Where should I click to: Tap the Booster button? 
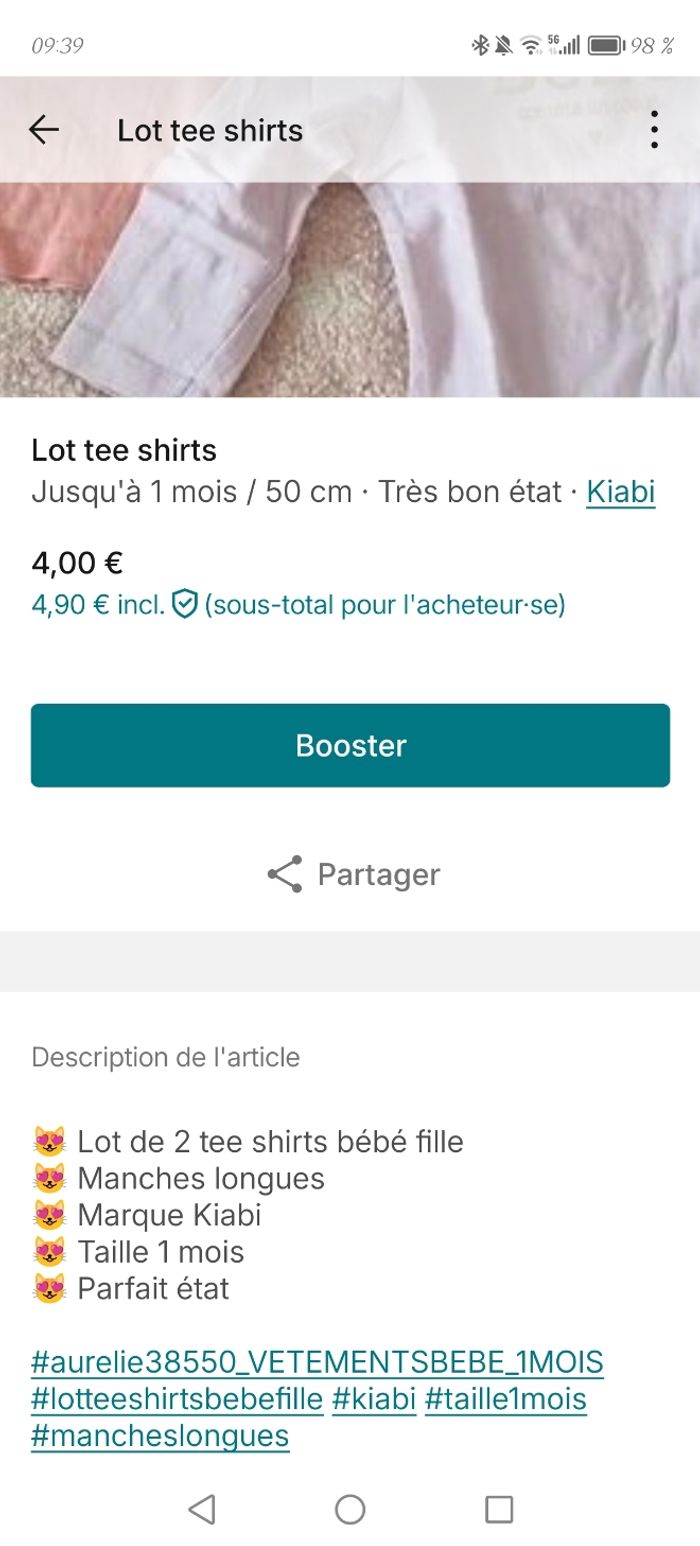pyautogui.click(x=350, y=744)
